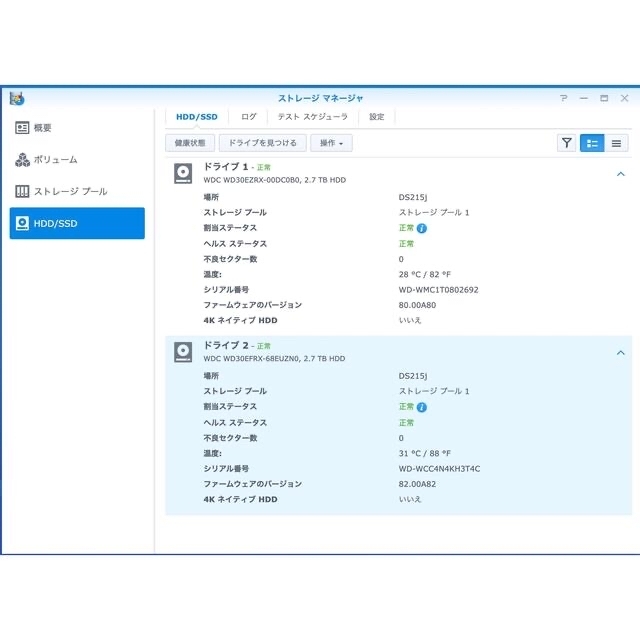Click info icon beside ドライブ 1 割当ステータス

click(422, 229)
